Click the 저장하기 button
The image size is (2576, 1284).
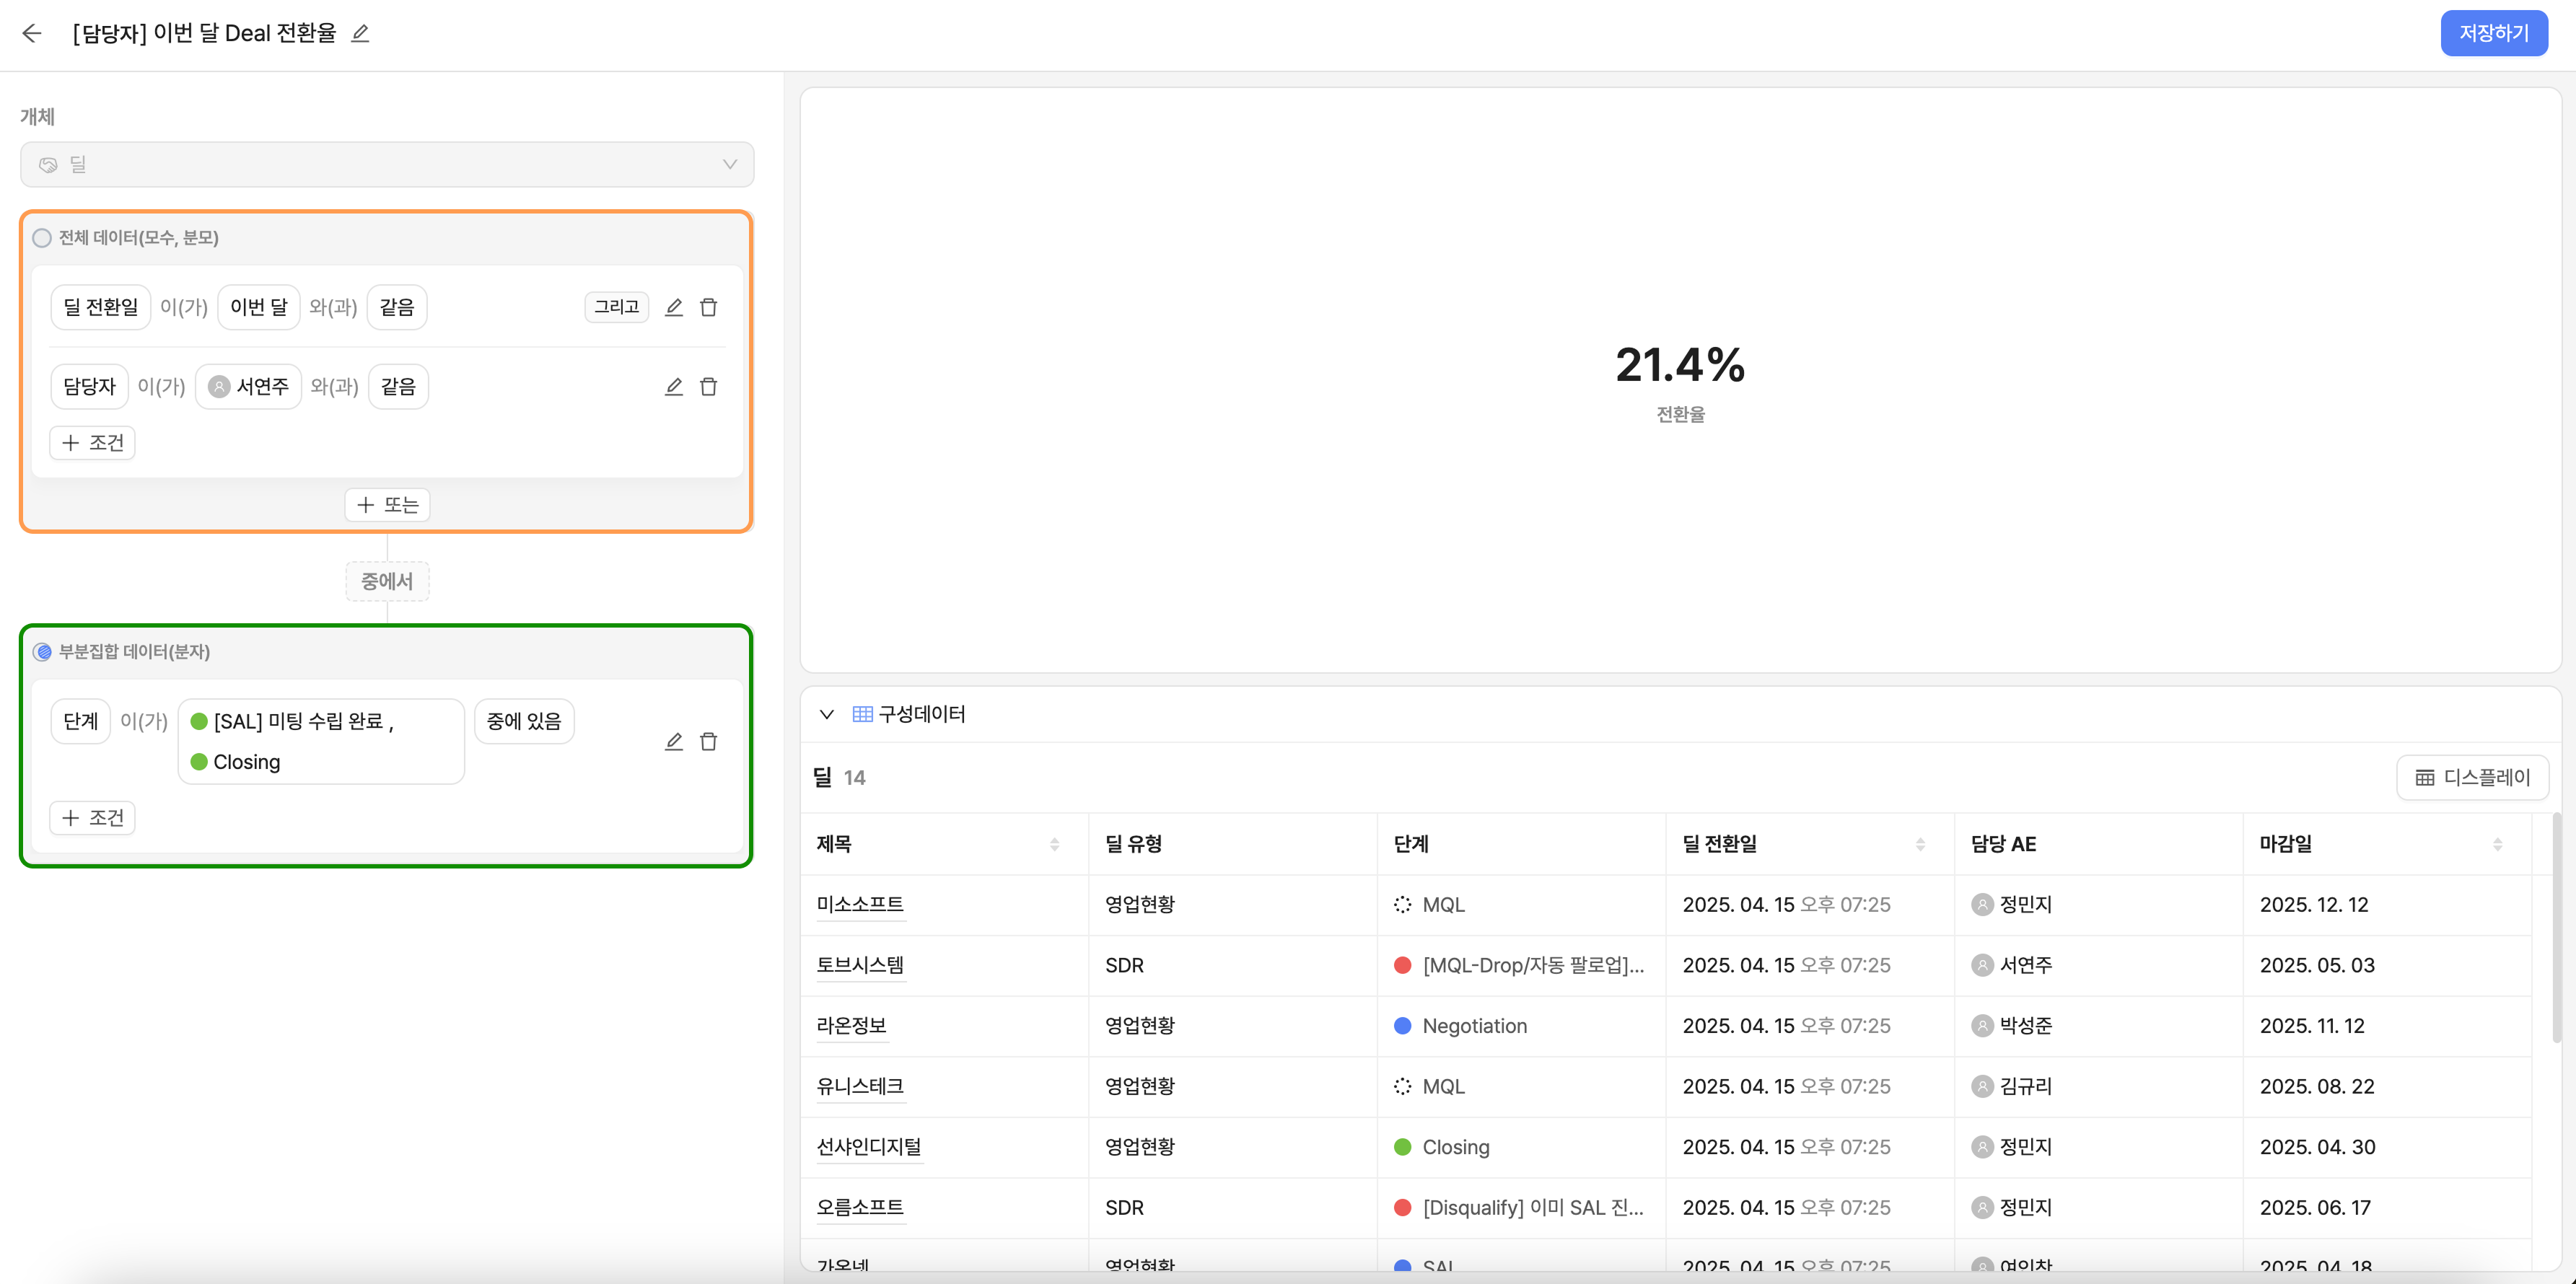(2494, 33)
